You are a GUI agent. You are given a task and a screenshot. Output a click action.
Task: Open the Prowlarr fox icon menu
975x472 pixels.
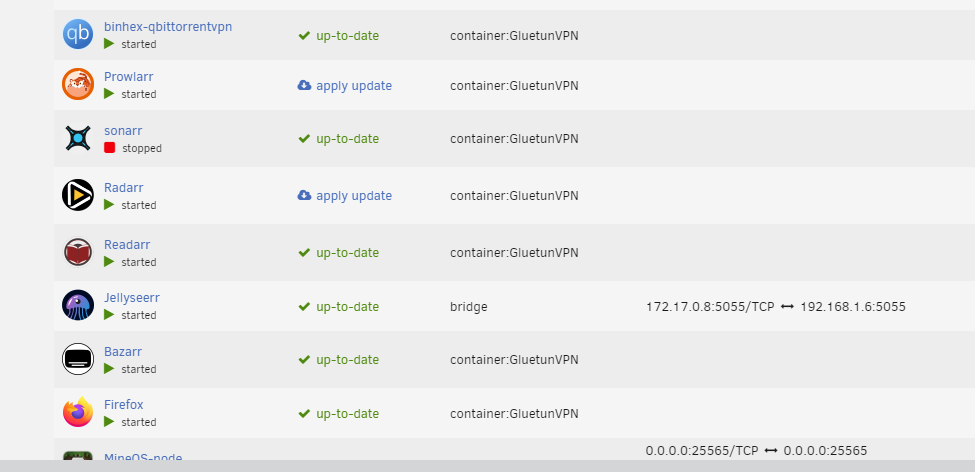78,84
